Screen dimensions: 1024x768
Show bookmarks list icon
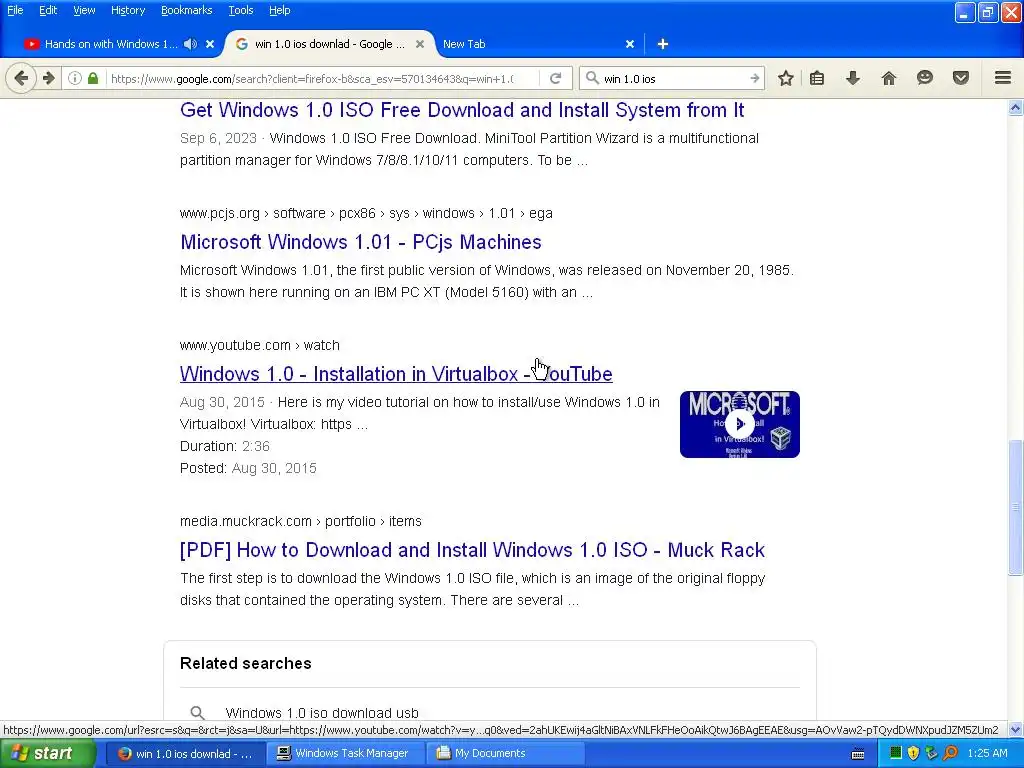coord(817,78)
